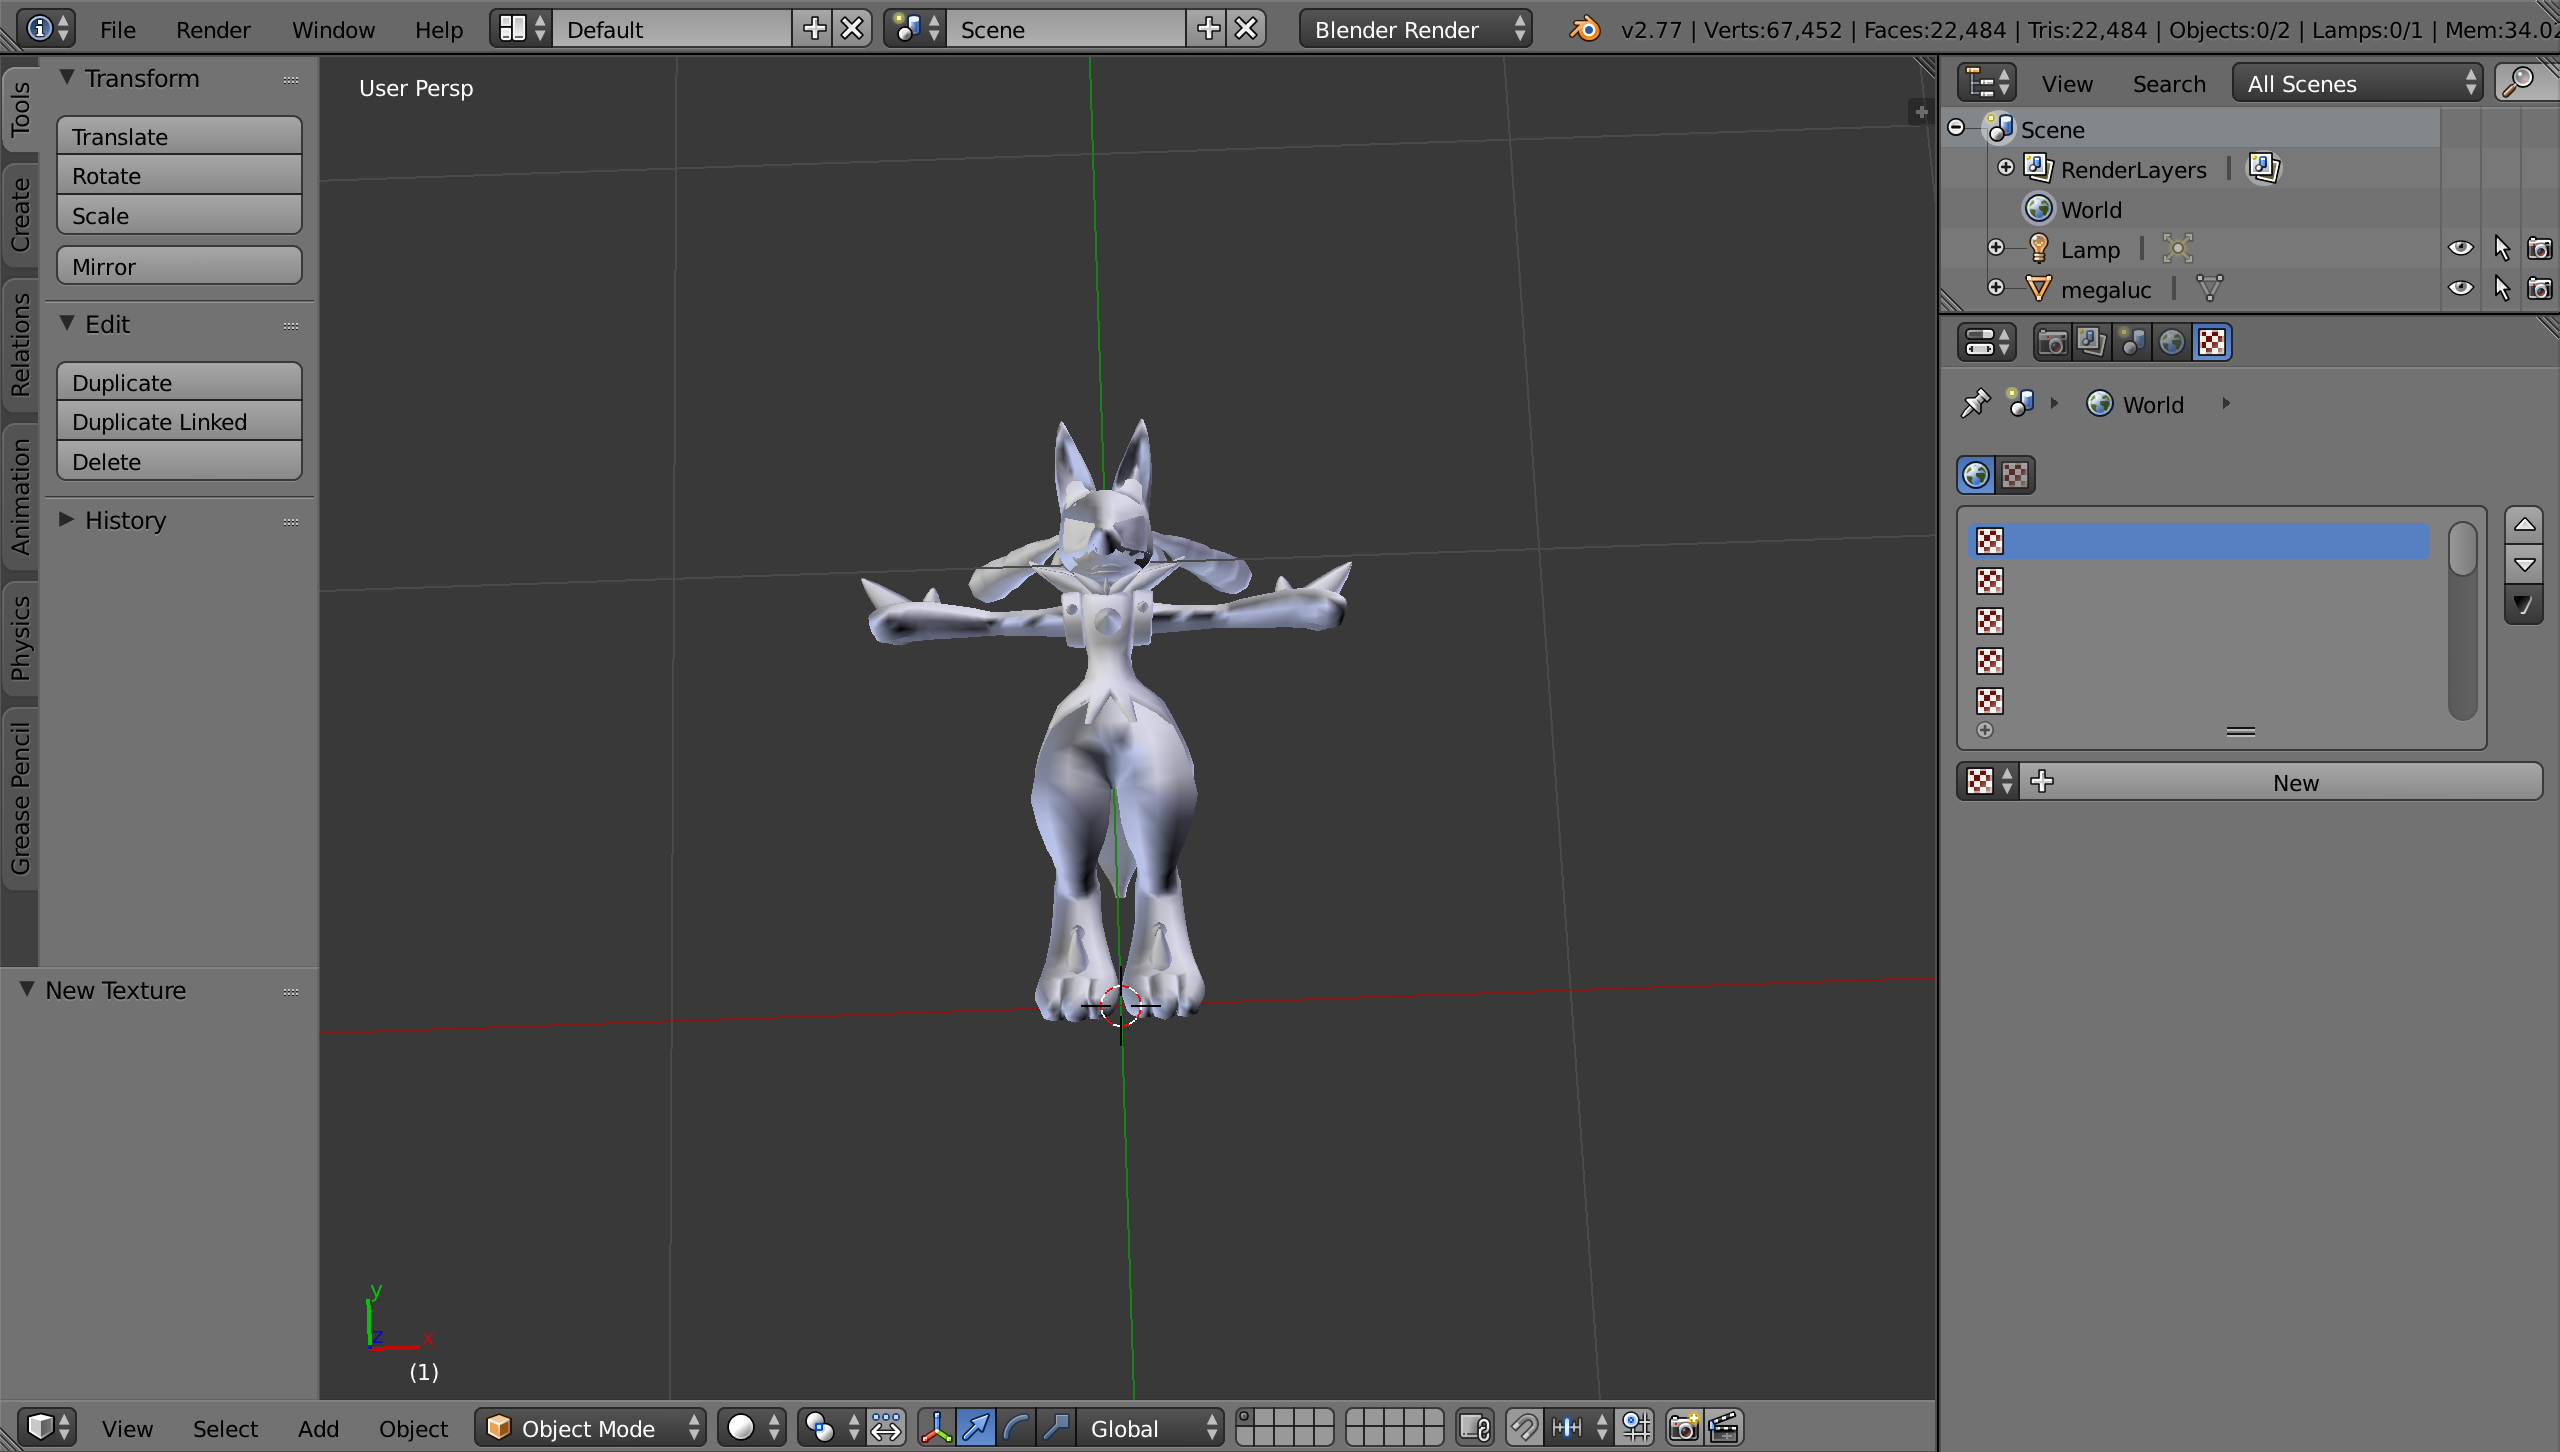Select the Scale manipulator icon
The width and height of the screenshot is (2560, 1452).
[1056, 1427]
